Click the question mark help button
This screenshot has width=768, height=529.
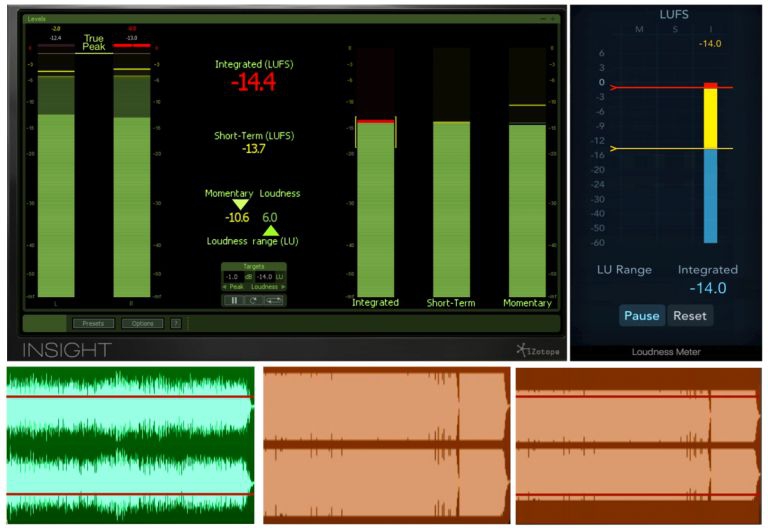point(176,323)
